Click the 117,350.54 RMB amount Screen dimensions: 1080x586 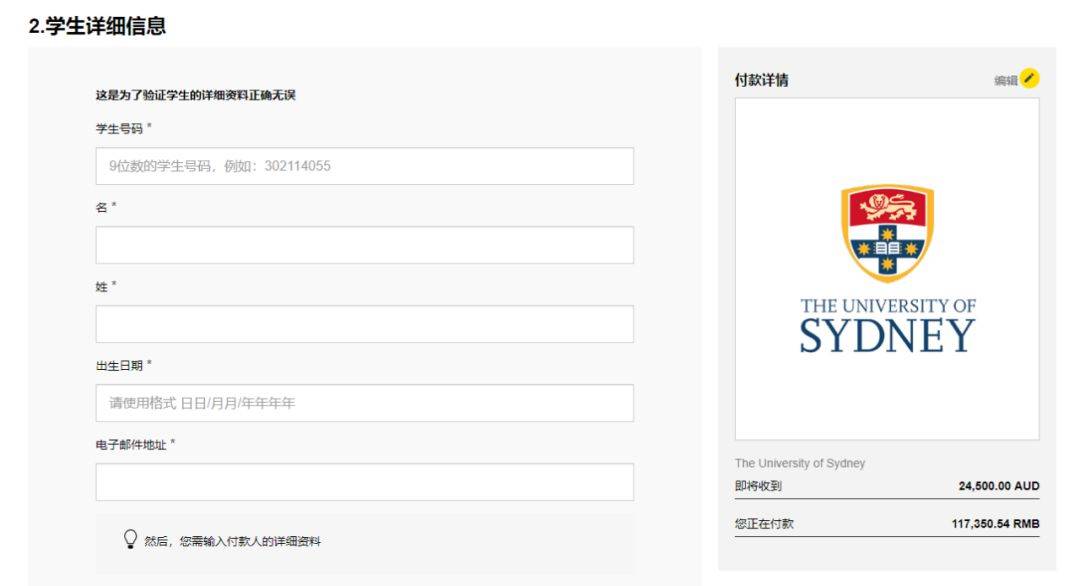(x=995, y=524)
